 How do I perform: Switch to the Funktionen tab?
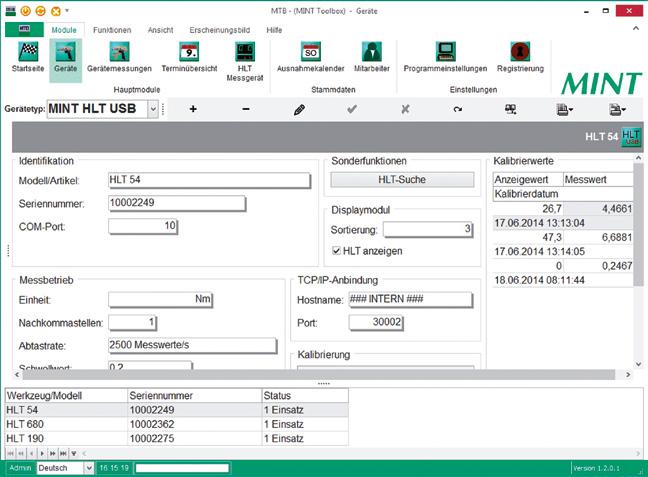pos(112,30)
